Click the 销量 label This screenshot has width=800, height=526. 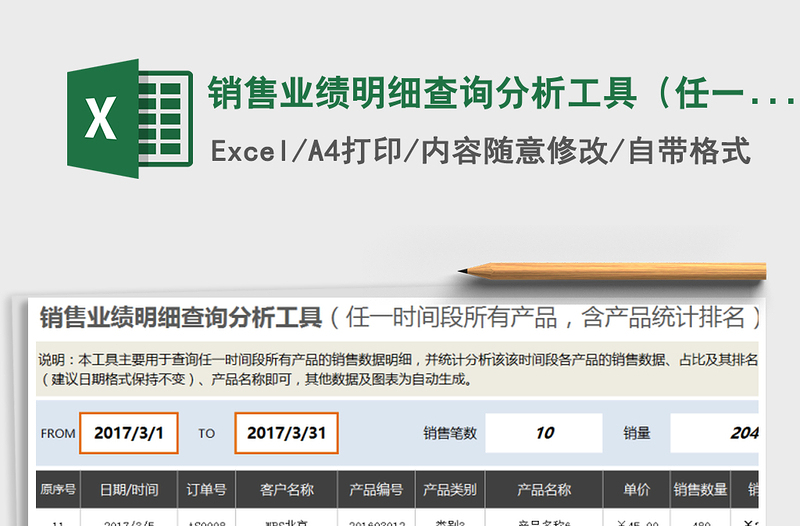tap(636, 433)
